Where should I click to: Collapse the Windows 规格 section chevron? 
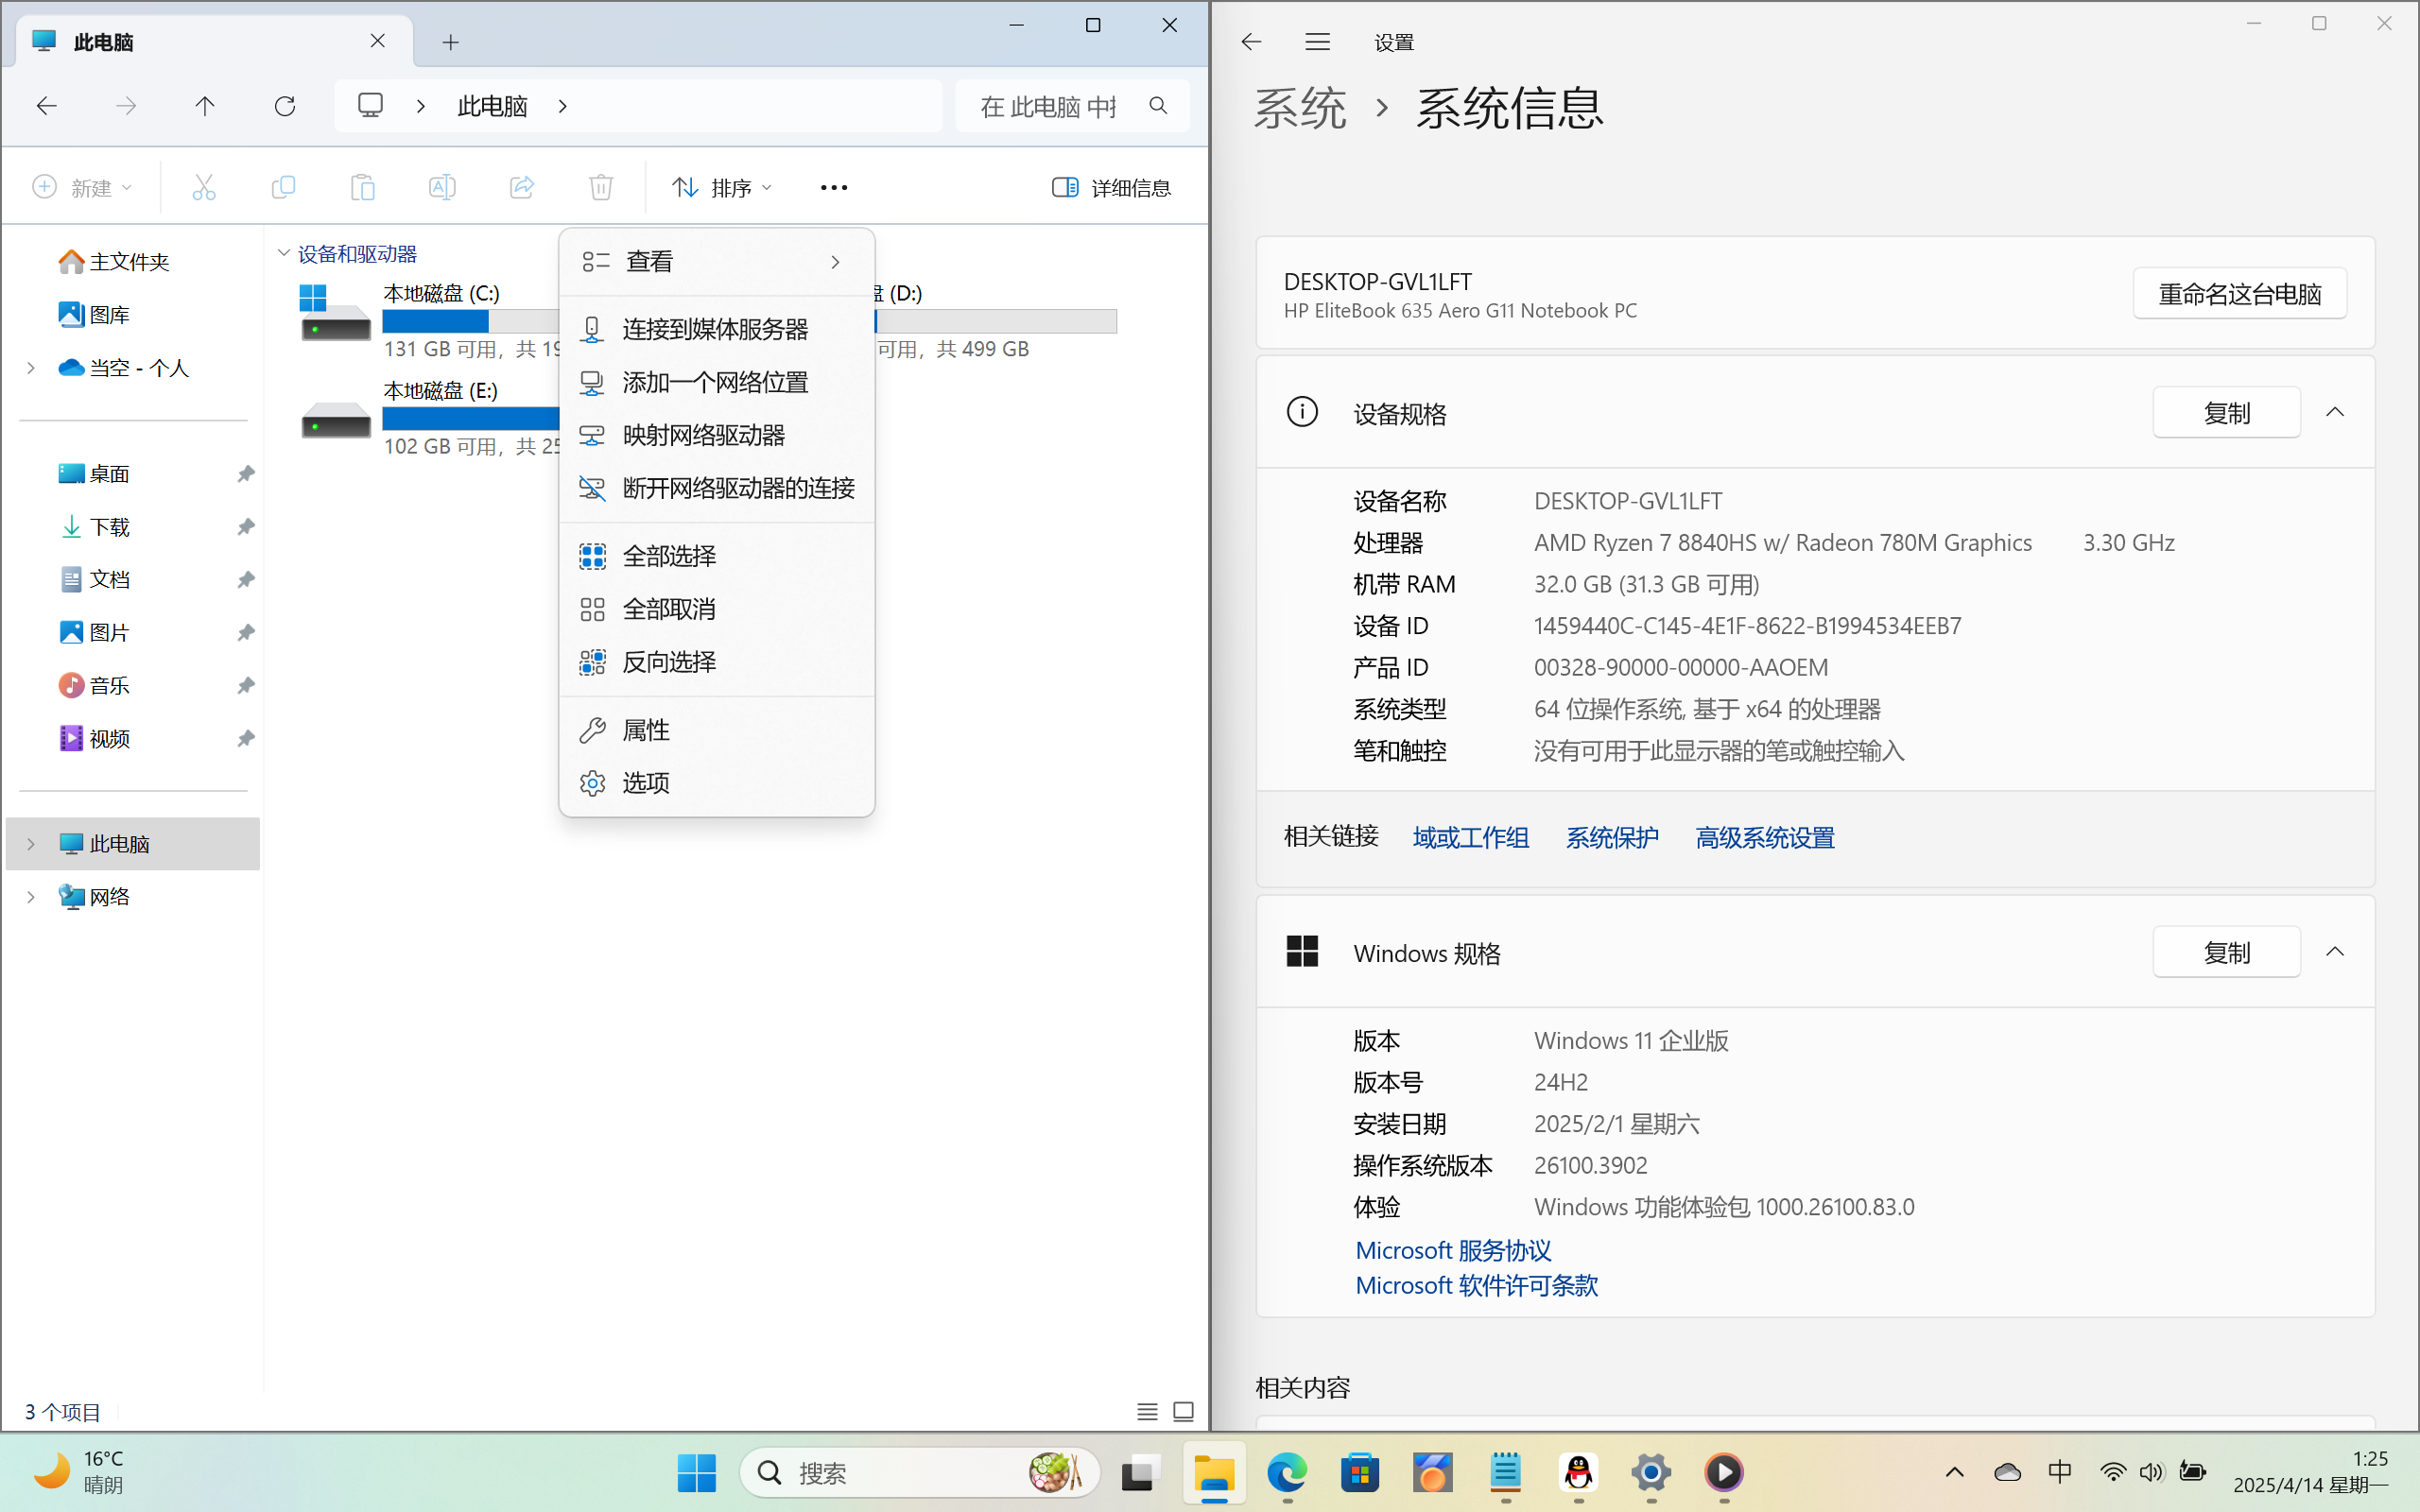pyautogui.click(x=2335, y=951)
